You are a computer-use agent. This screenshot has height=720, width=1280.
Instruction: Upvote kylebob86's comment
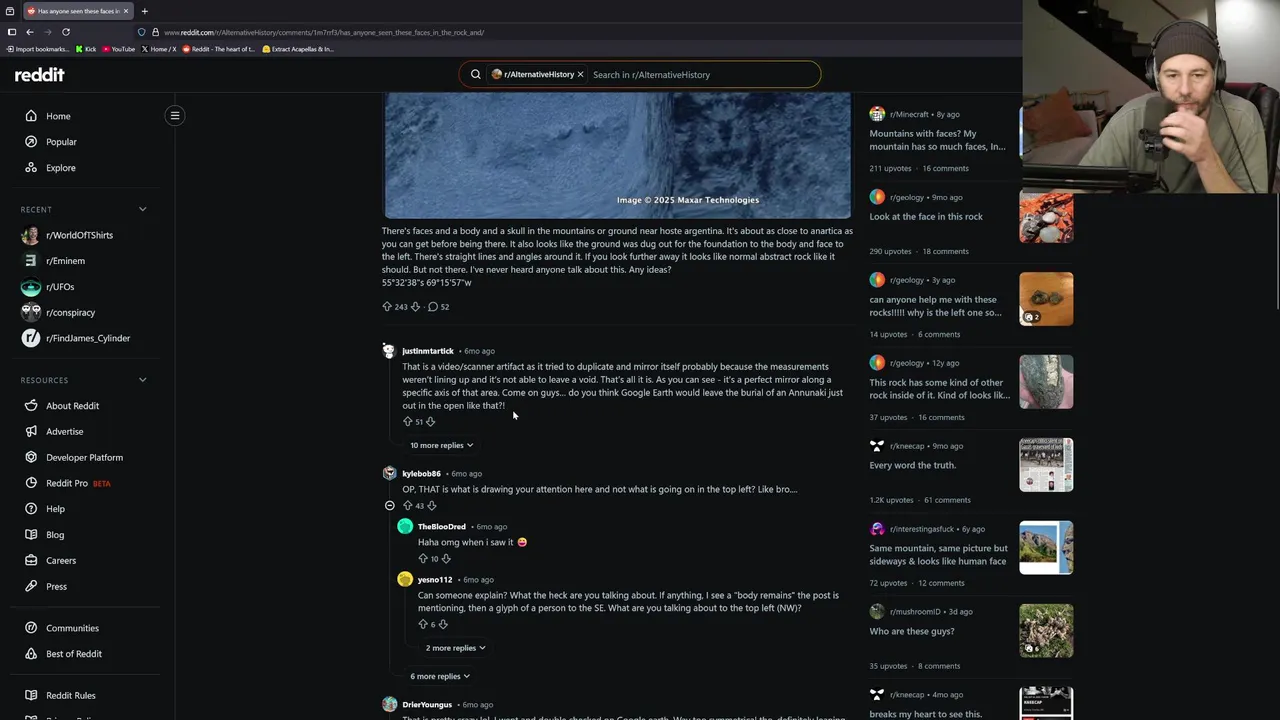coord(407,506)
